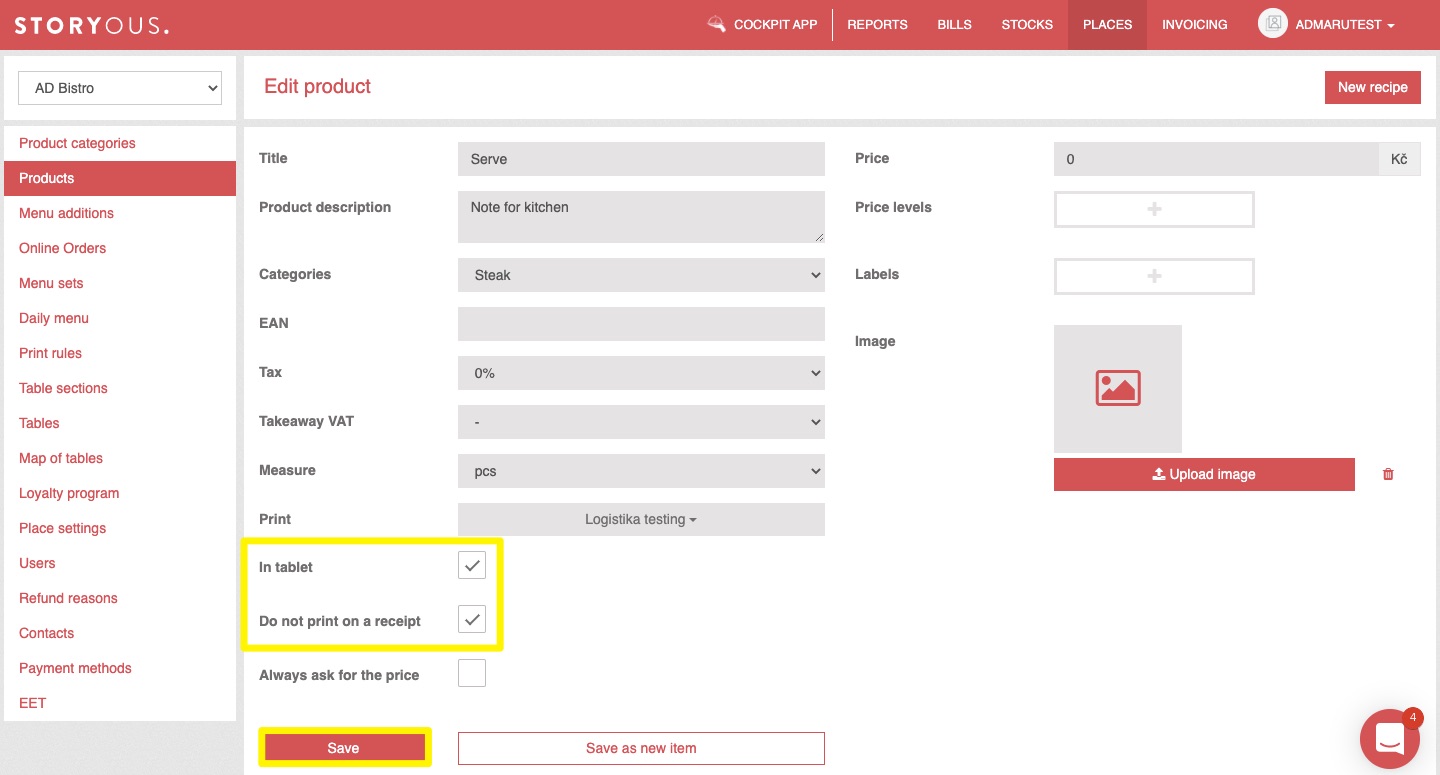The image size is (1440, 775).
Task: Click the image placeholder thumbnail
Action: 1118,388
